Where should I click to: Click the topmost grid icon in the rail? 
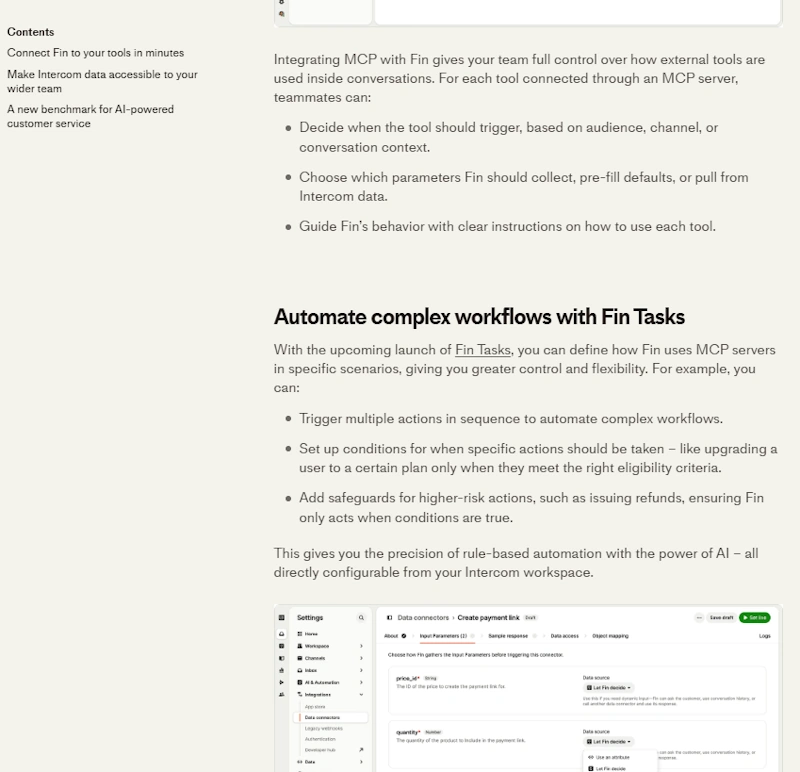(x=282, y=617)
